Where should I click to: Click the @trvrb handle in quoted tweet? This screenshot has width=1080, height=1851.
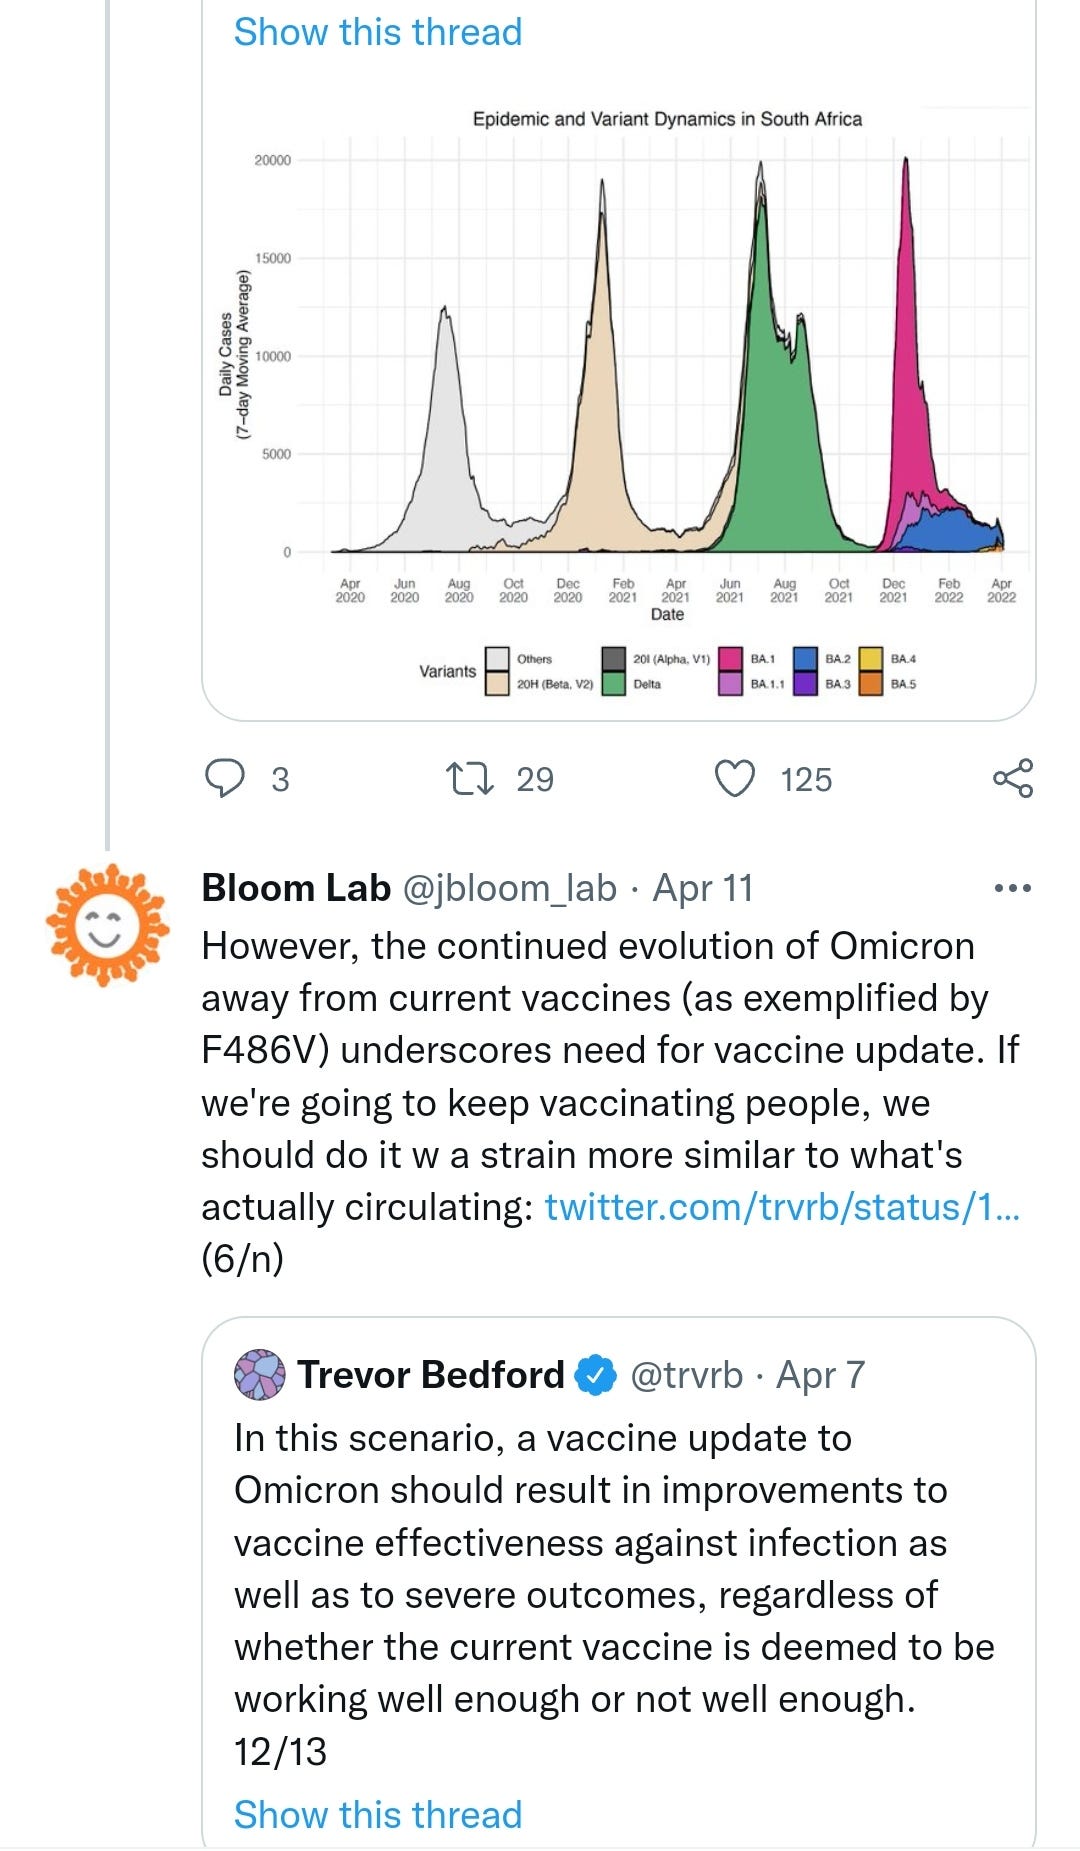point(687,1375)
